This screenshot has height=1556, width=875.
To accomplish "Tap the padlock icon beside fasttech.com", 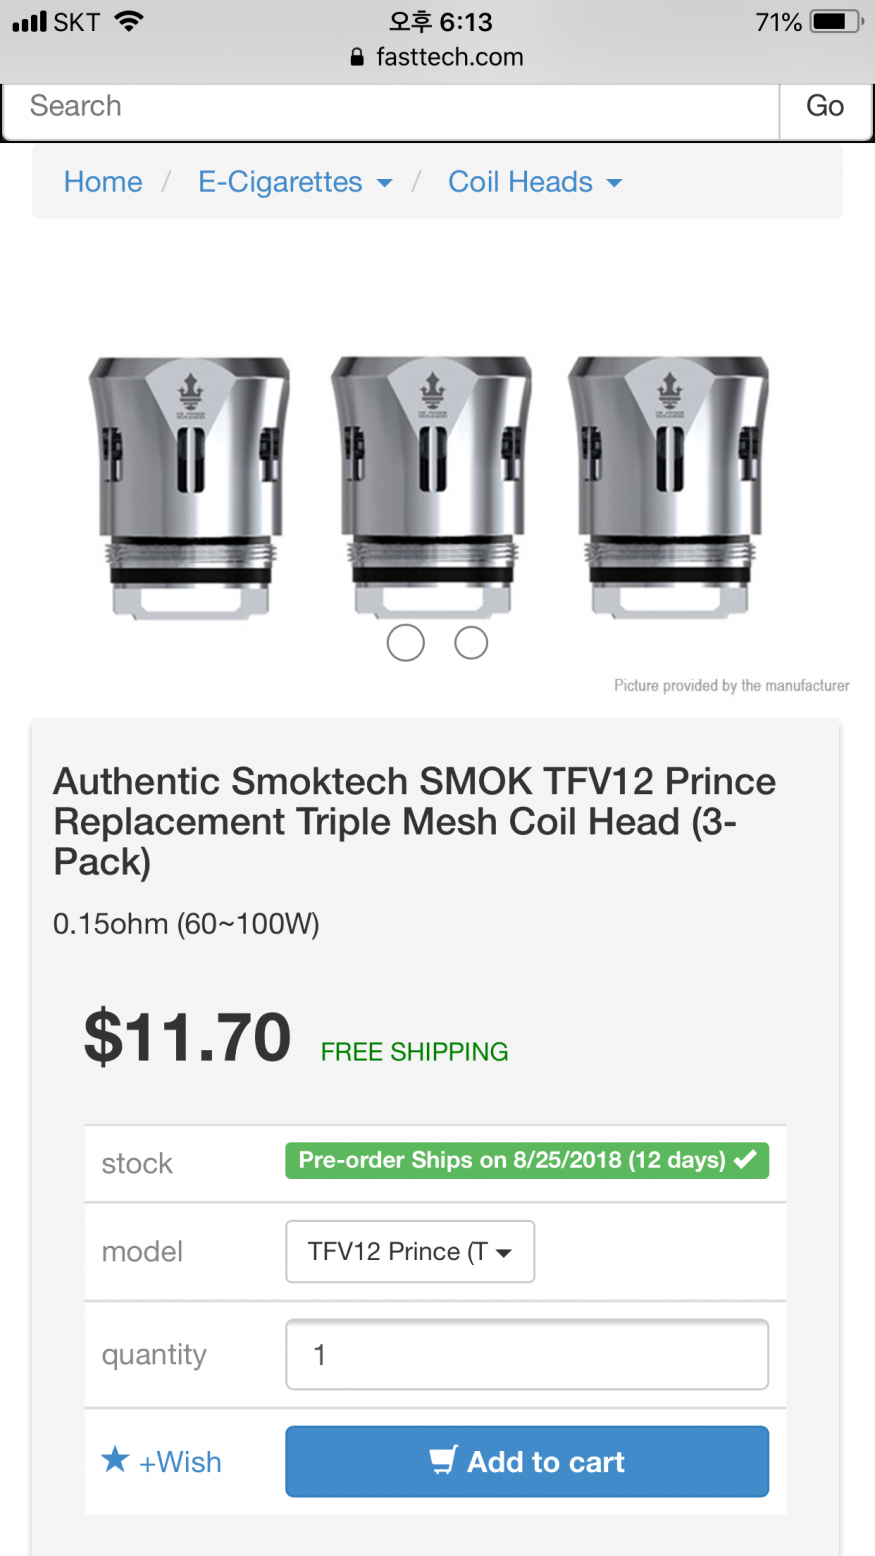I will 358,58.
